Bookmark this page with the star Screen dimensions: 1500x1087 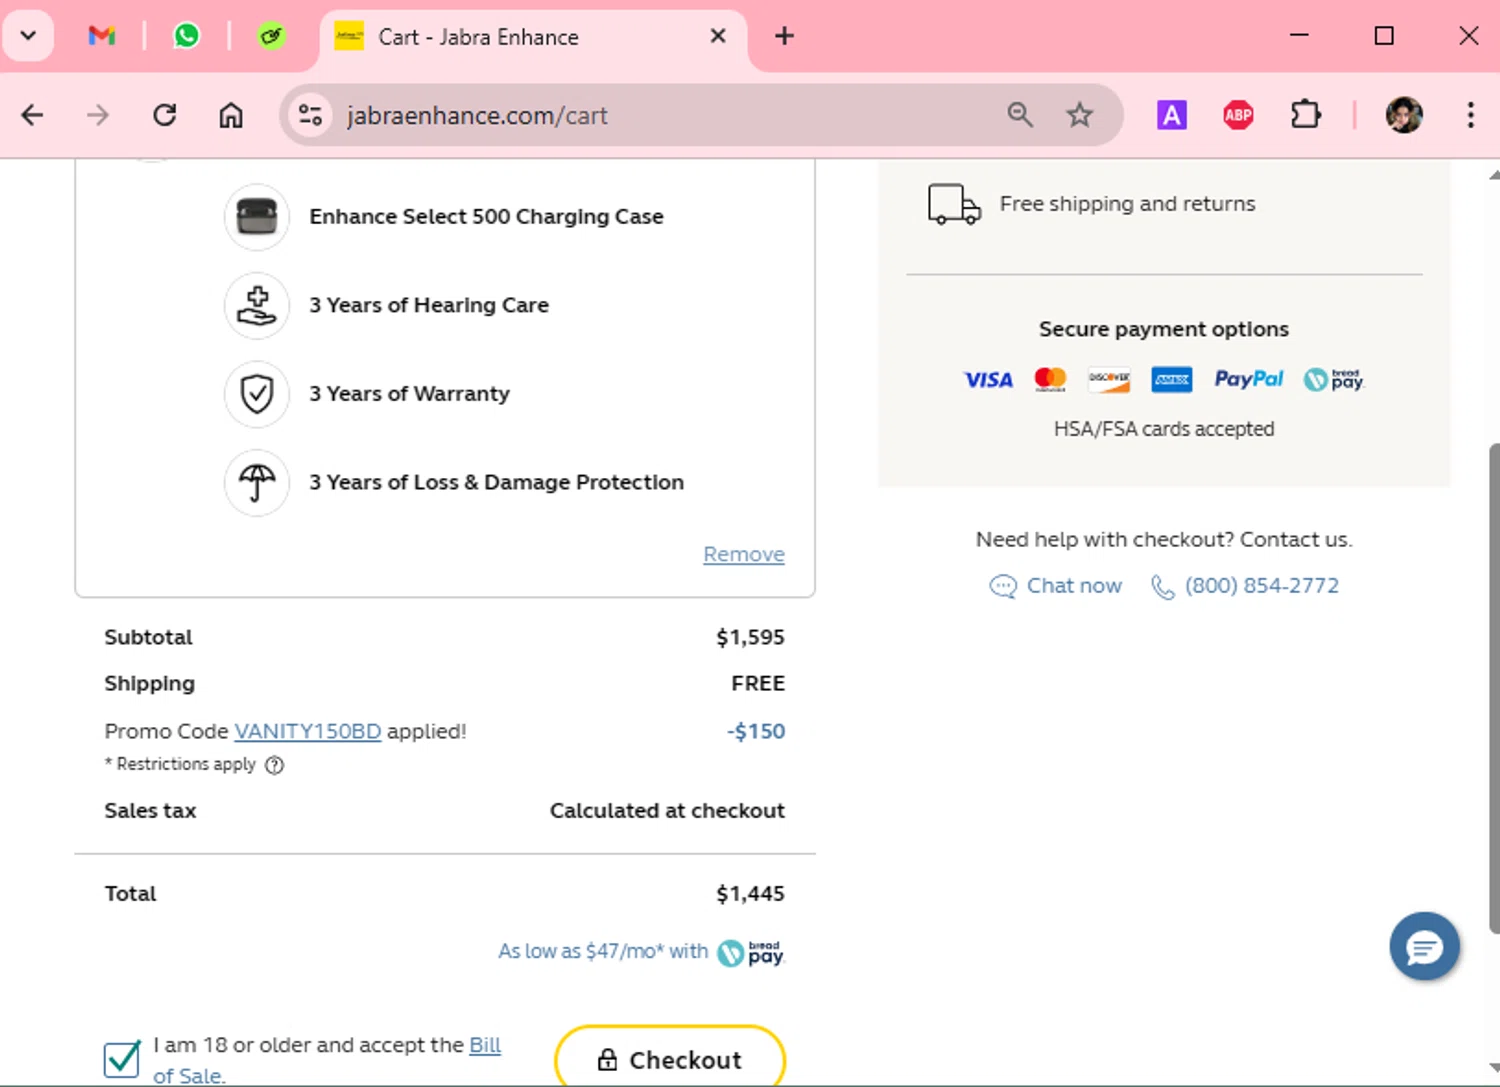(1079, 115)
